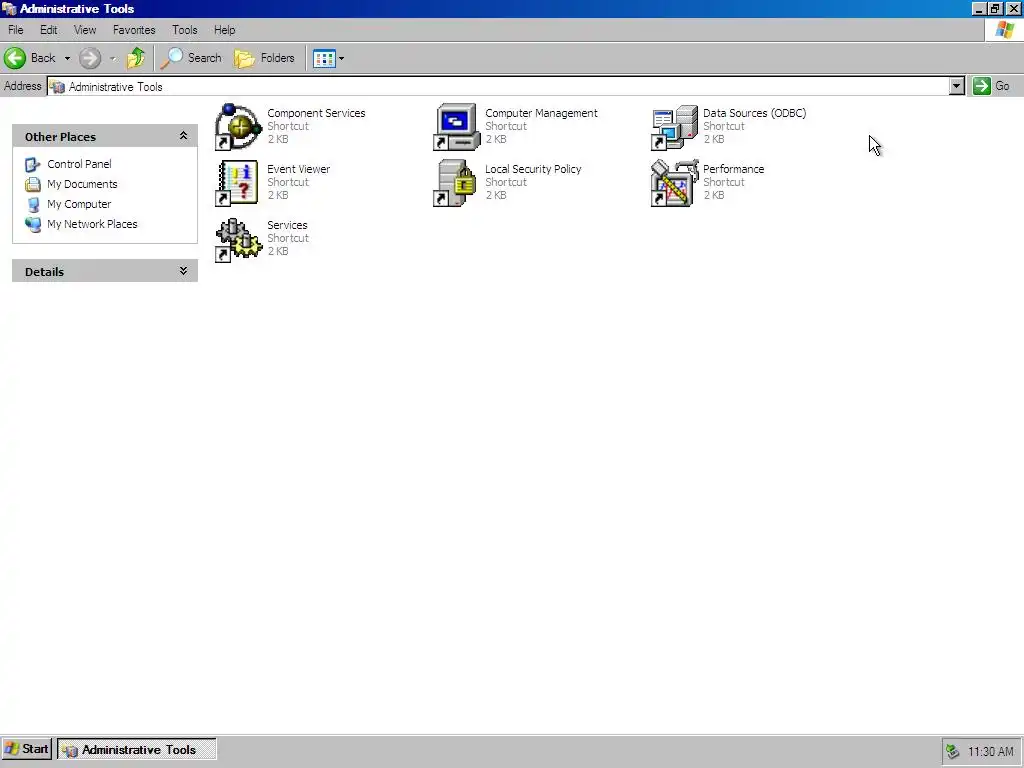Click the Administrative Tools title bar icon
The width and height of the screenshot is (1024, 768).
[9, 8]
